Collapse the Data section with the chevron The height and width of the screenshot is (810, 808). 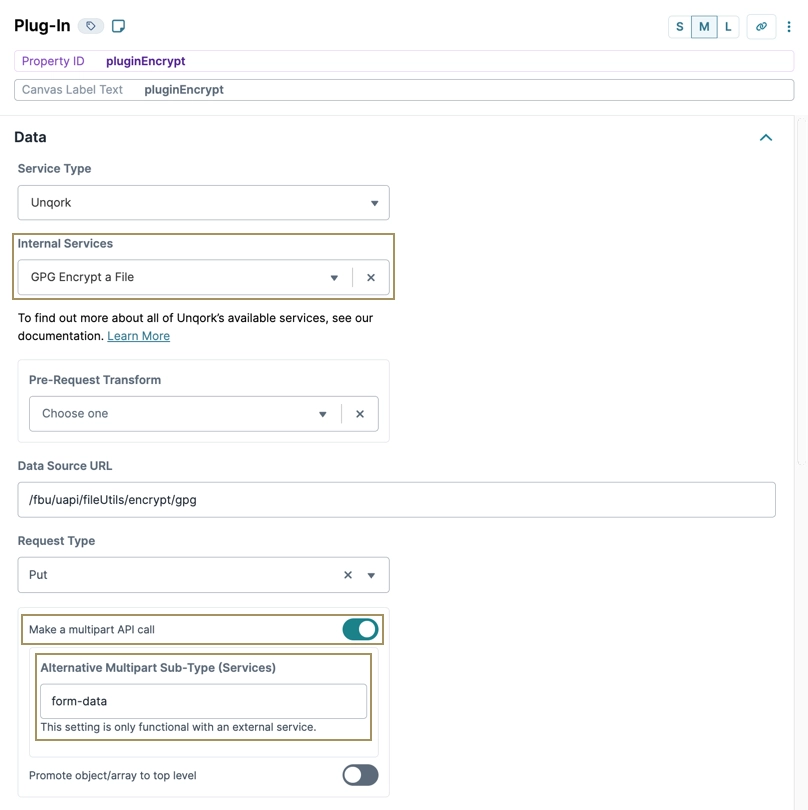coord(766,138)
